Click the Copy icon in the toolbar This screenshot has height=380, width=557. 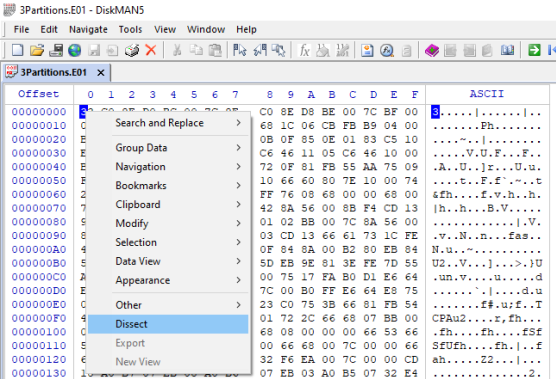tap(196, 50)
